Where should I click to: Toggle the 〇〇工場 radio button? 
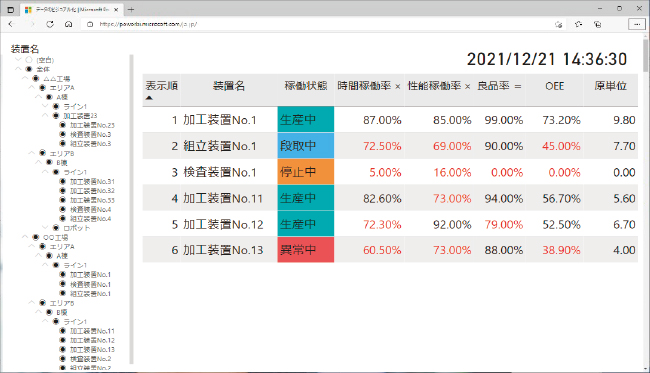pyautogui.click(x=36, y=237)
